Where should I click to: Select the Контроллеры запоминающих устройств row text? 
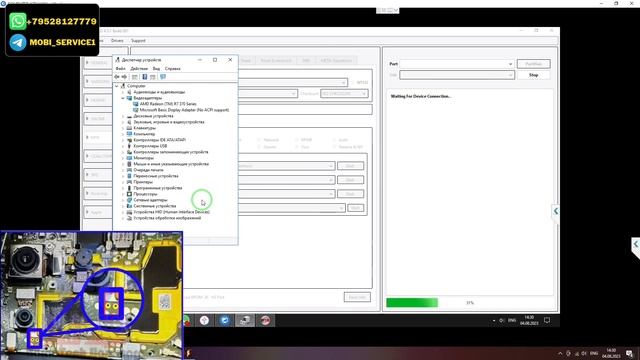click(x=171, y=152)
